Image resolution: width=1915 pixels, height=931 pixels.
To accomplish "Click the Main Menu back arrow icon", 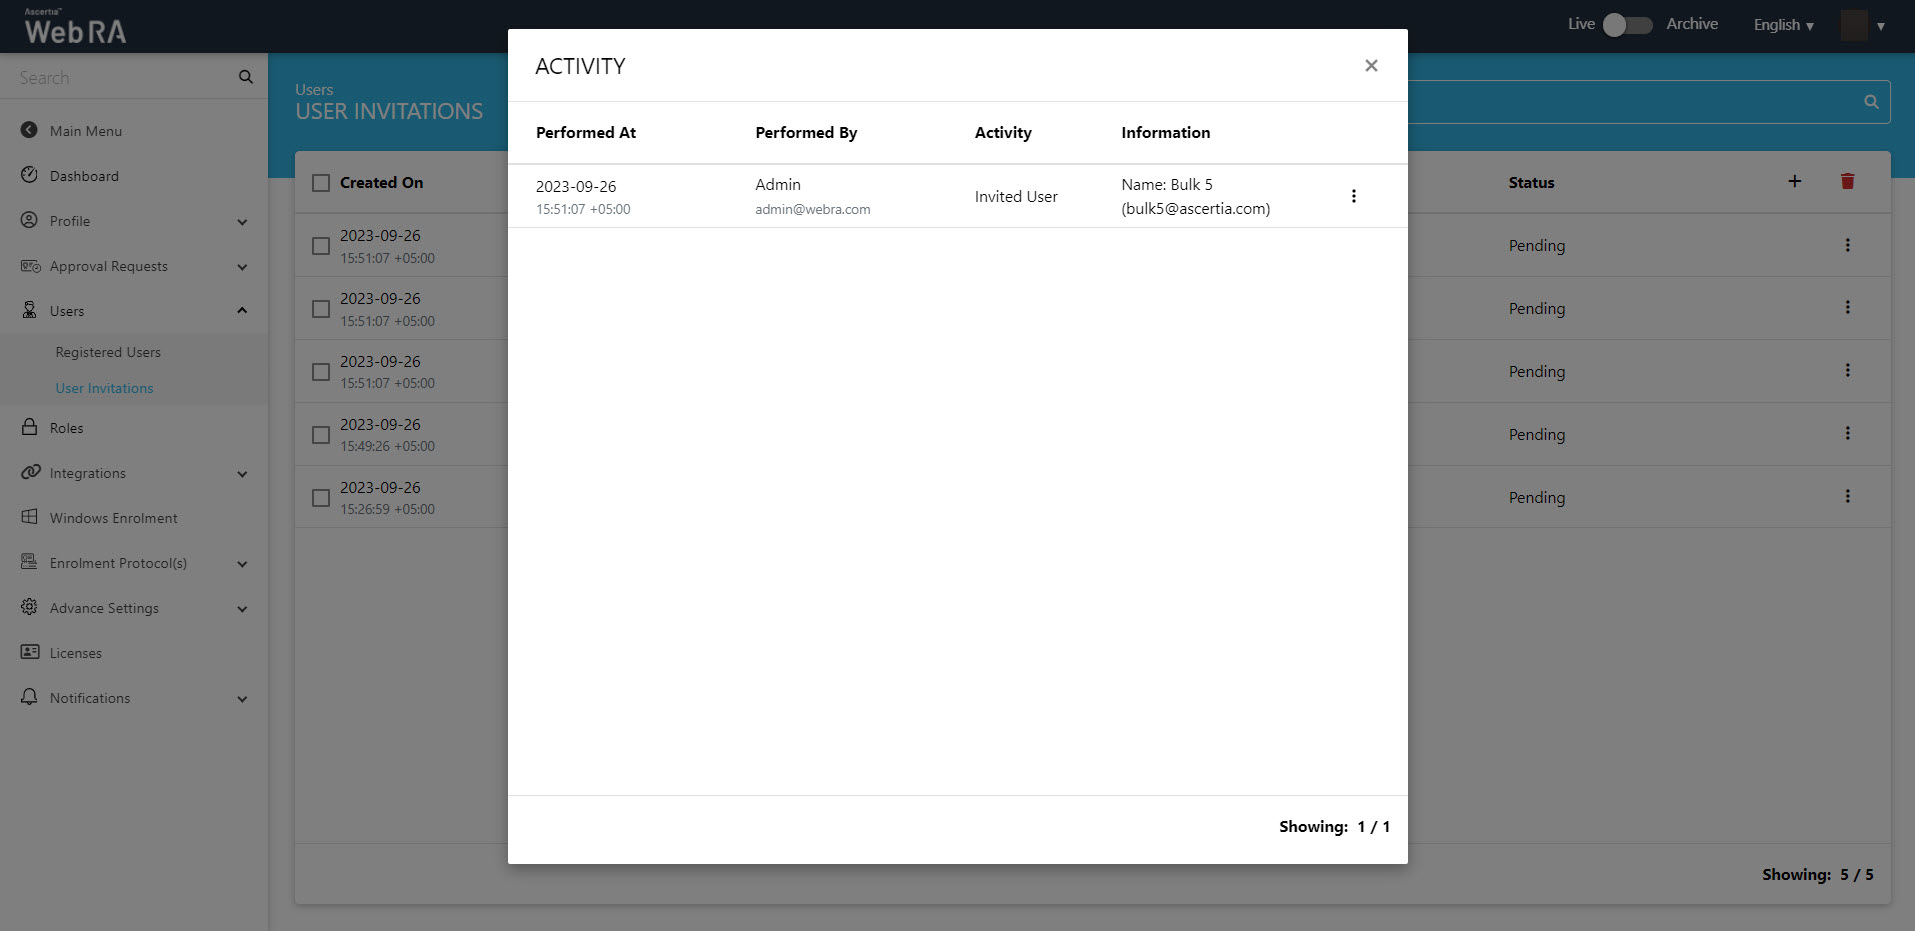I will point(29,131).
